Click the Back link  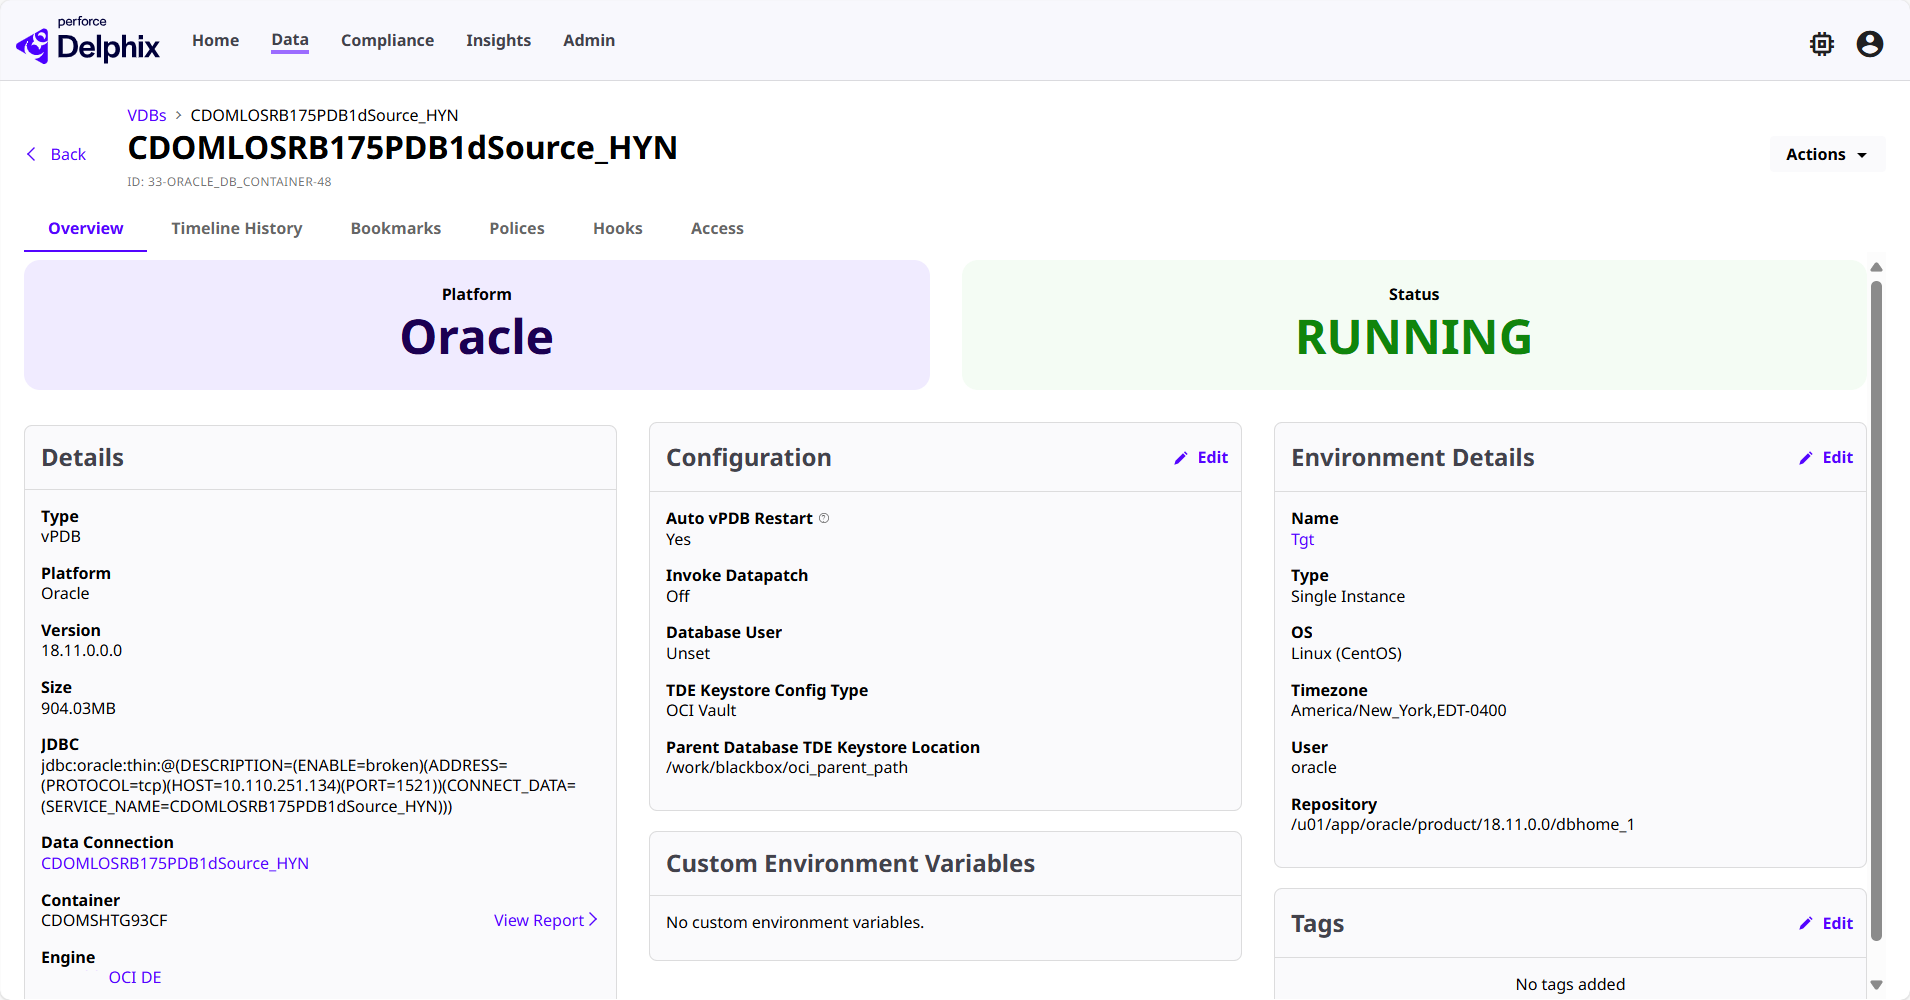68,154
